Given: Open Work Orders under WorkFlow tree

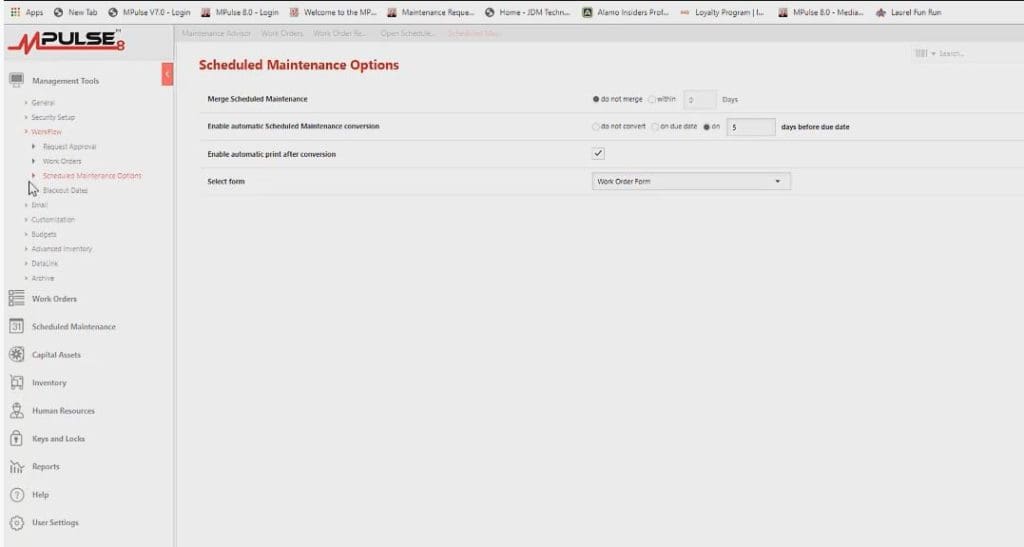Looking at the screenshot, I should [x=62, y=161].
